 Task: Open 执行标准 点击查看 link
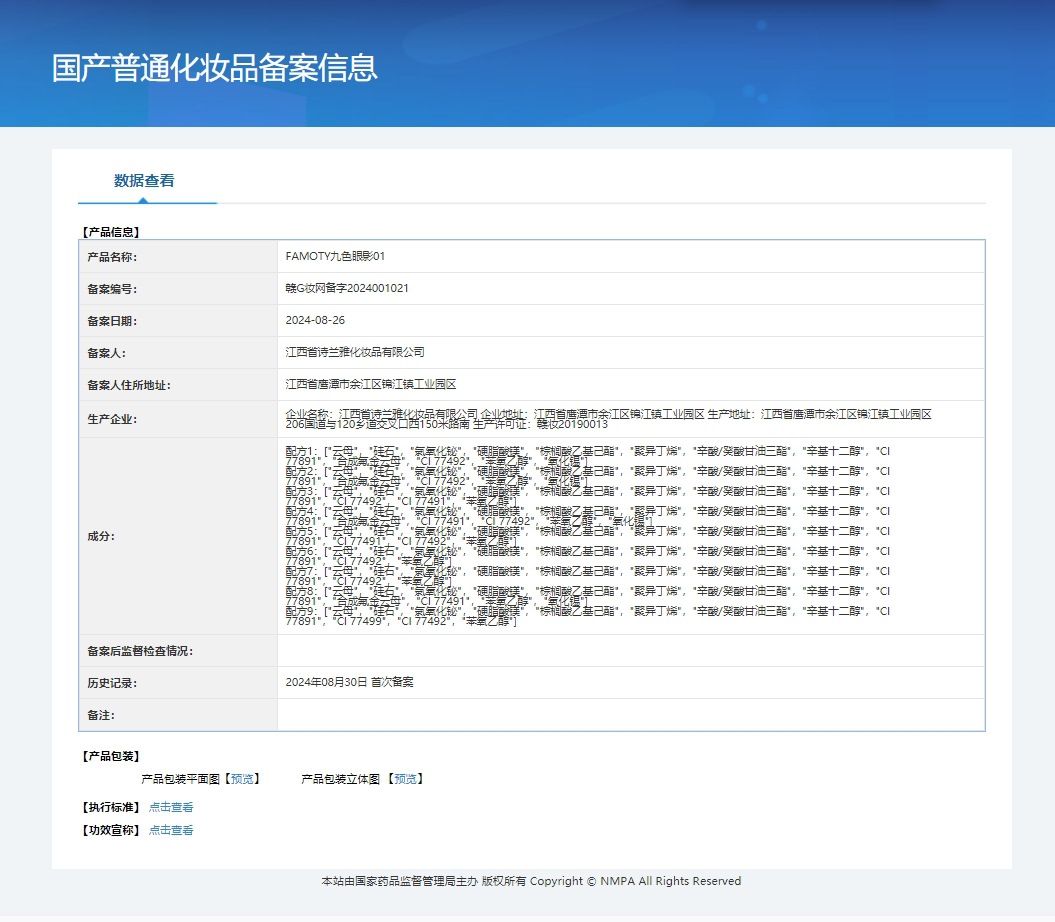tap(171, 807)
